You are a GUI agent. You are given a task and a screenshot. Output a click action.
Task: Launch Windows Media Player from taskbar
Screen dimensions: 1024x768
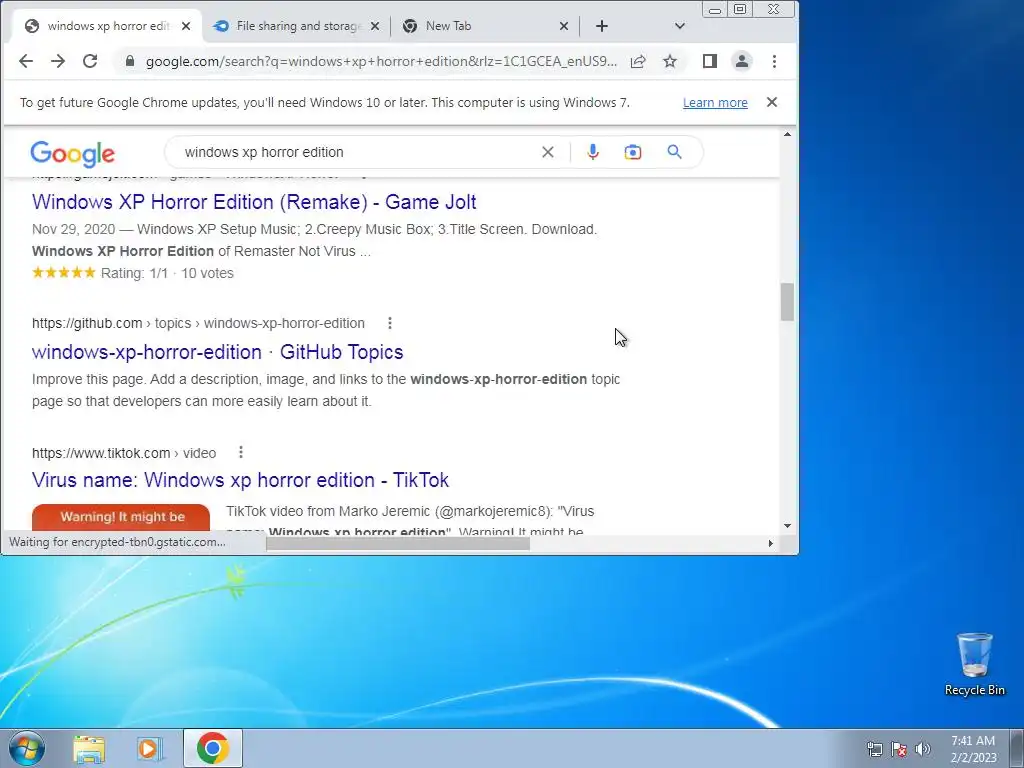150,748
